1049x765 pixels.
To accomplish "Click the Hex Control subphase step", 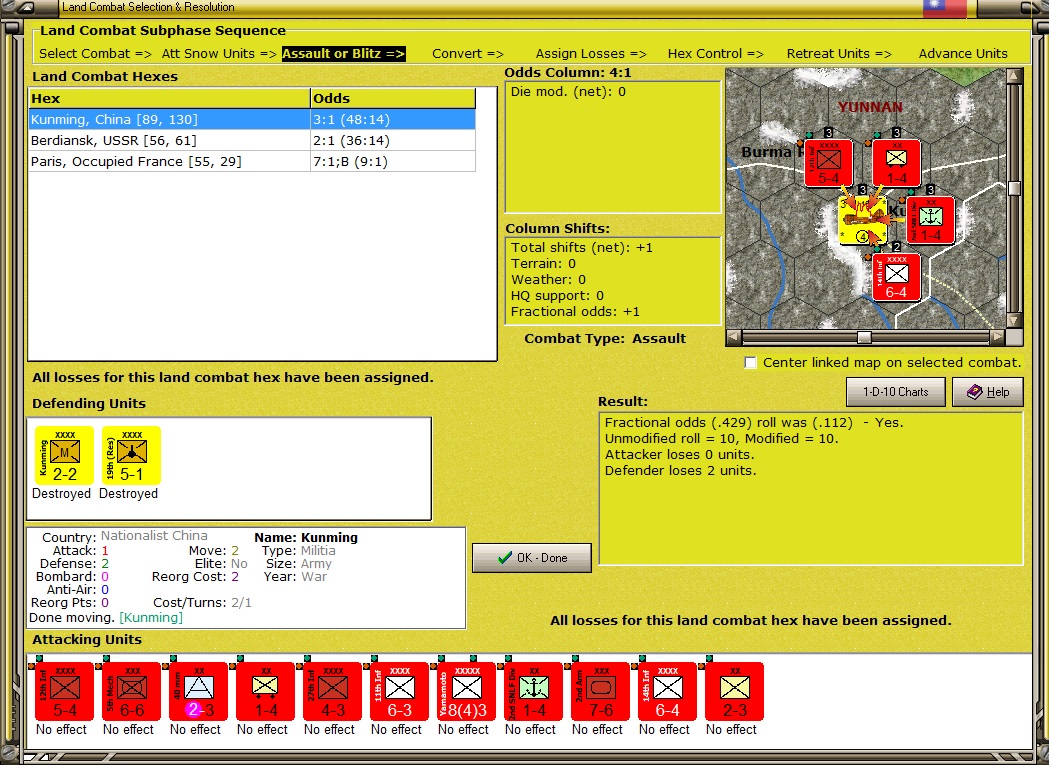I will click(x=715, y=54).
